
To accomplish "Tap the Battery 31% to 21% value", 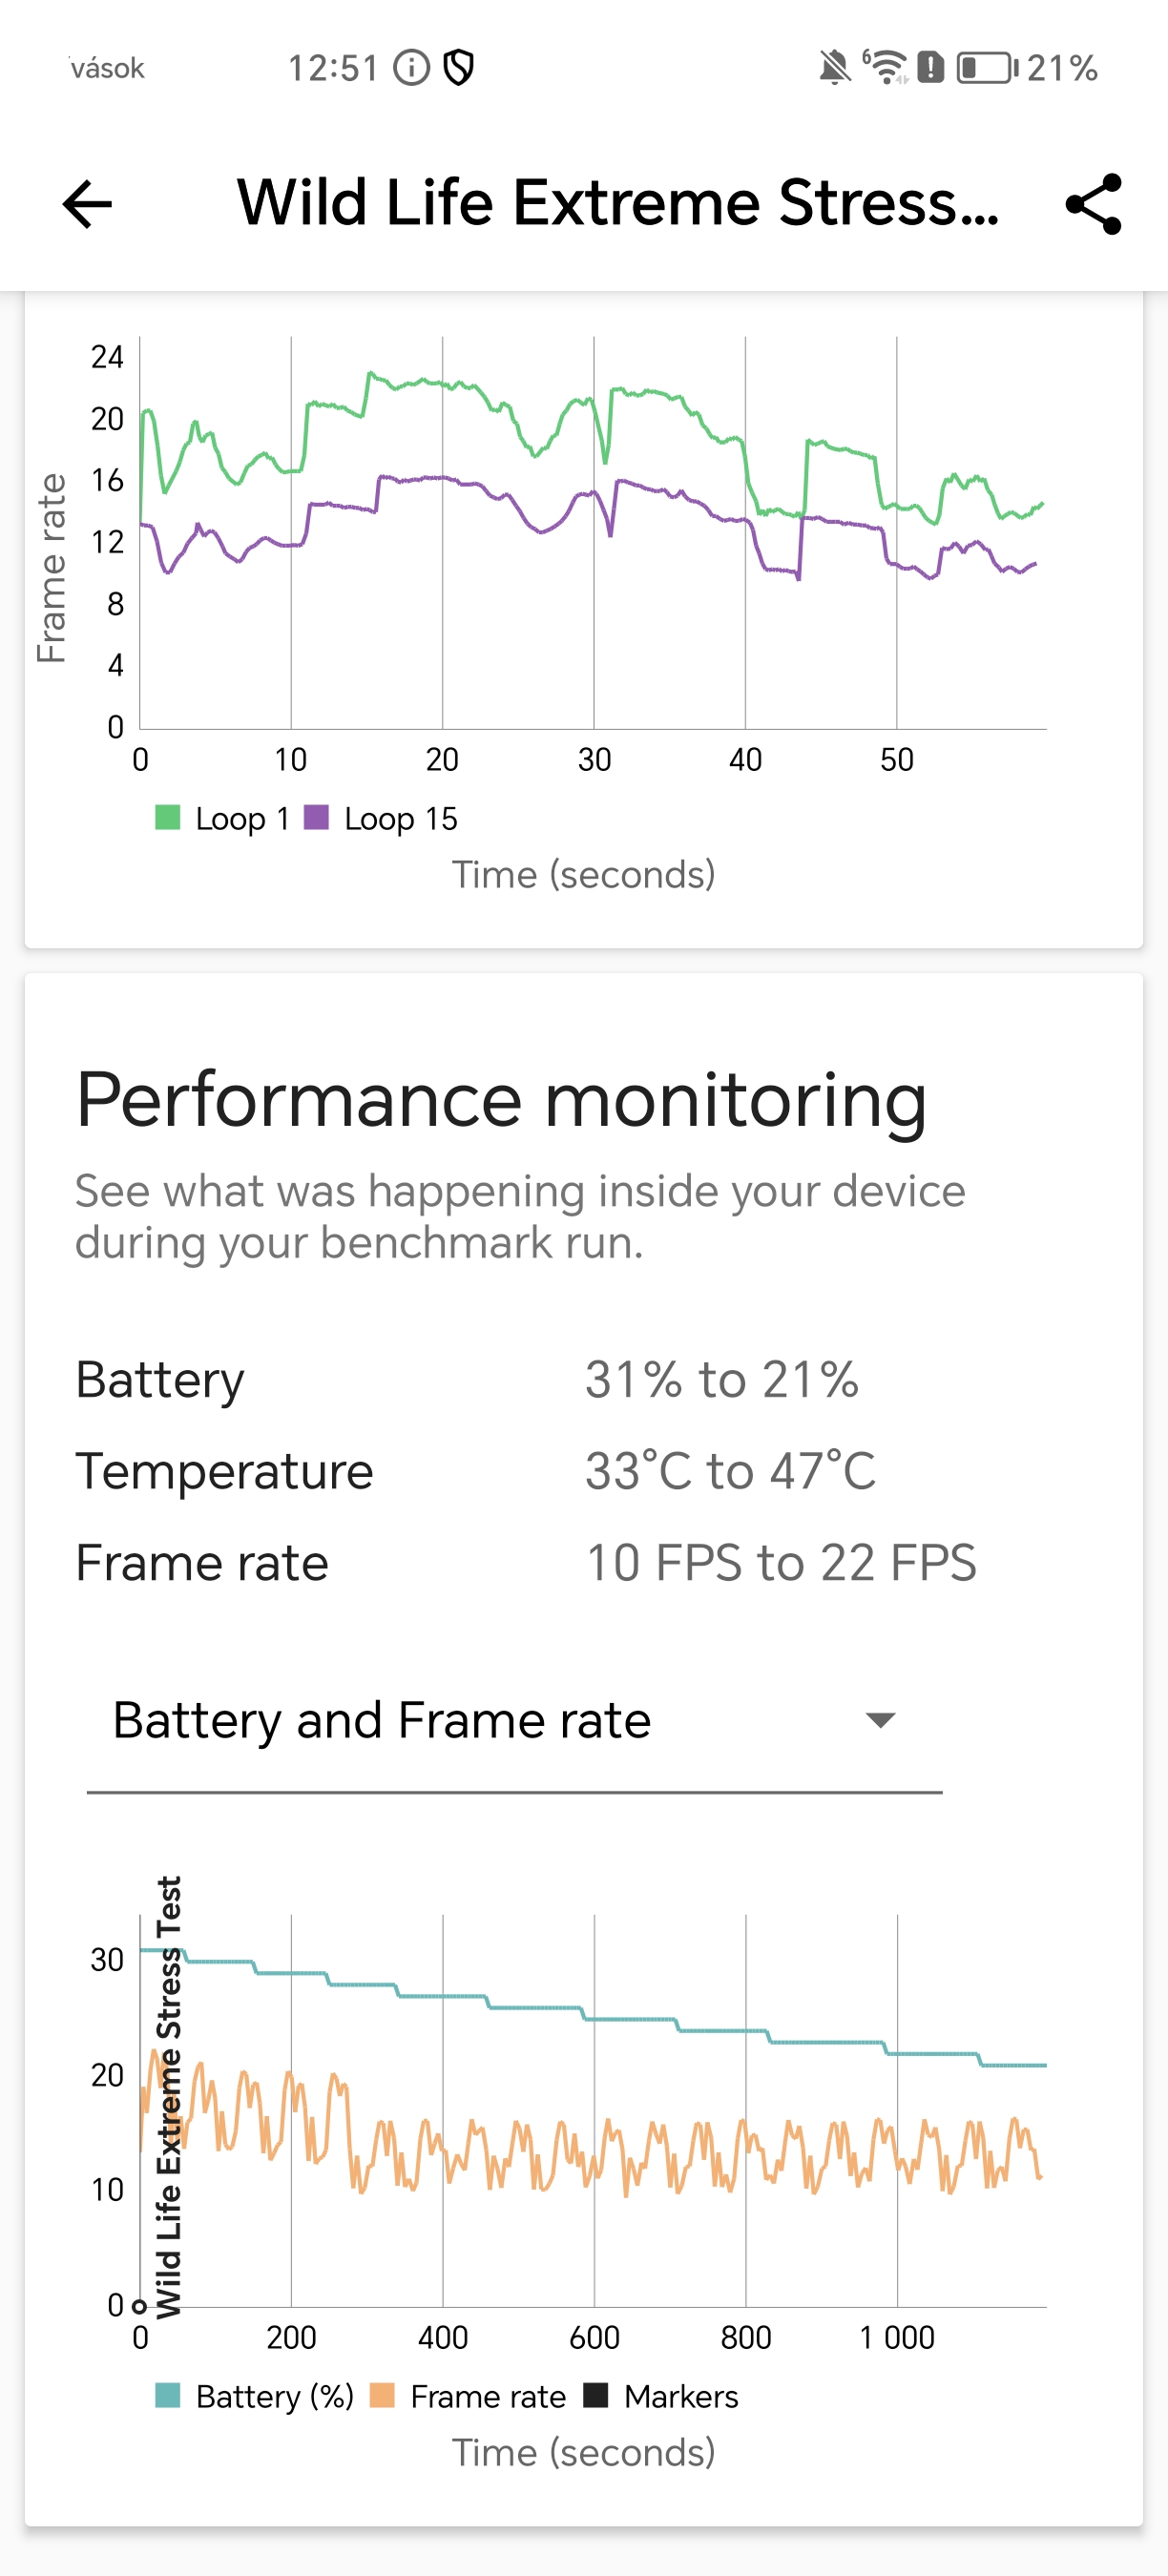I will point(721,1380).
